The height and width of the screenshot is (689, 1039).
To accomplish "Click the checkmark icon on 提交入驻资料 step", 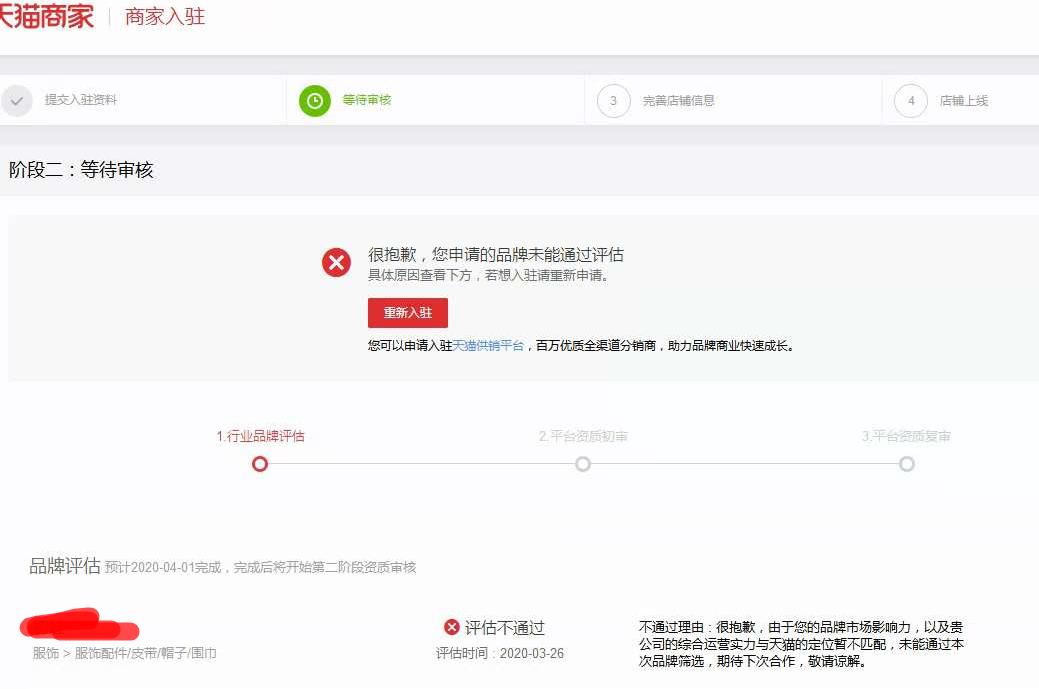I will tap(16, 100).
